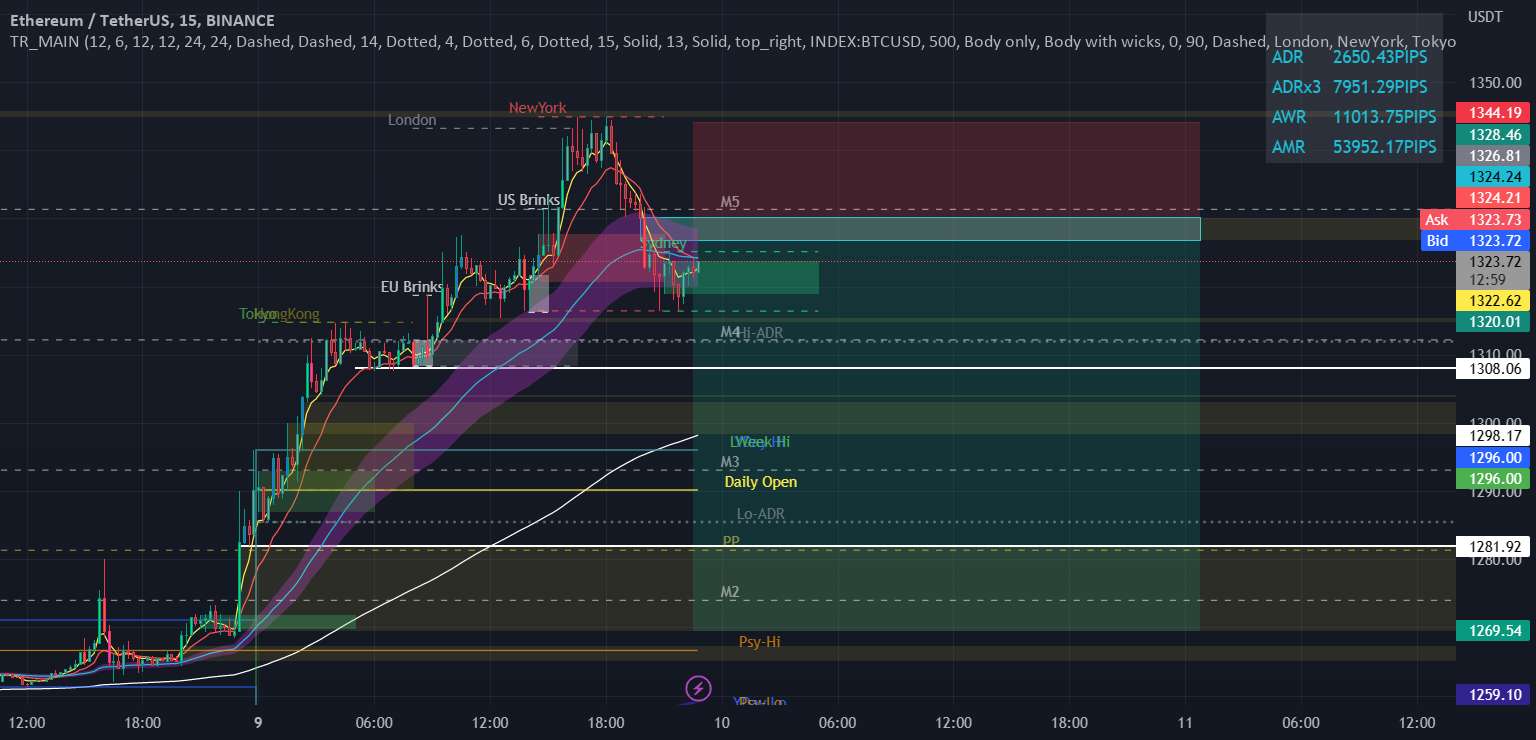Click the M3 pivot level label
This screenshot has width=1536, height=740.
coord(730,462)
